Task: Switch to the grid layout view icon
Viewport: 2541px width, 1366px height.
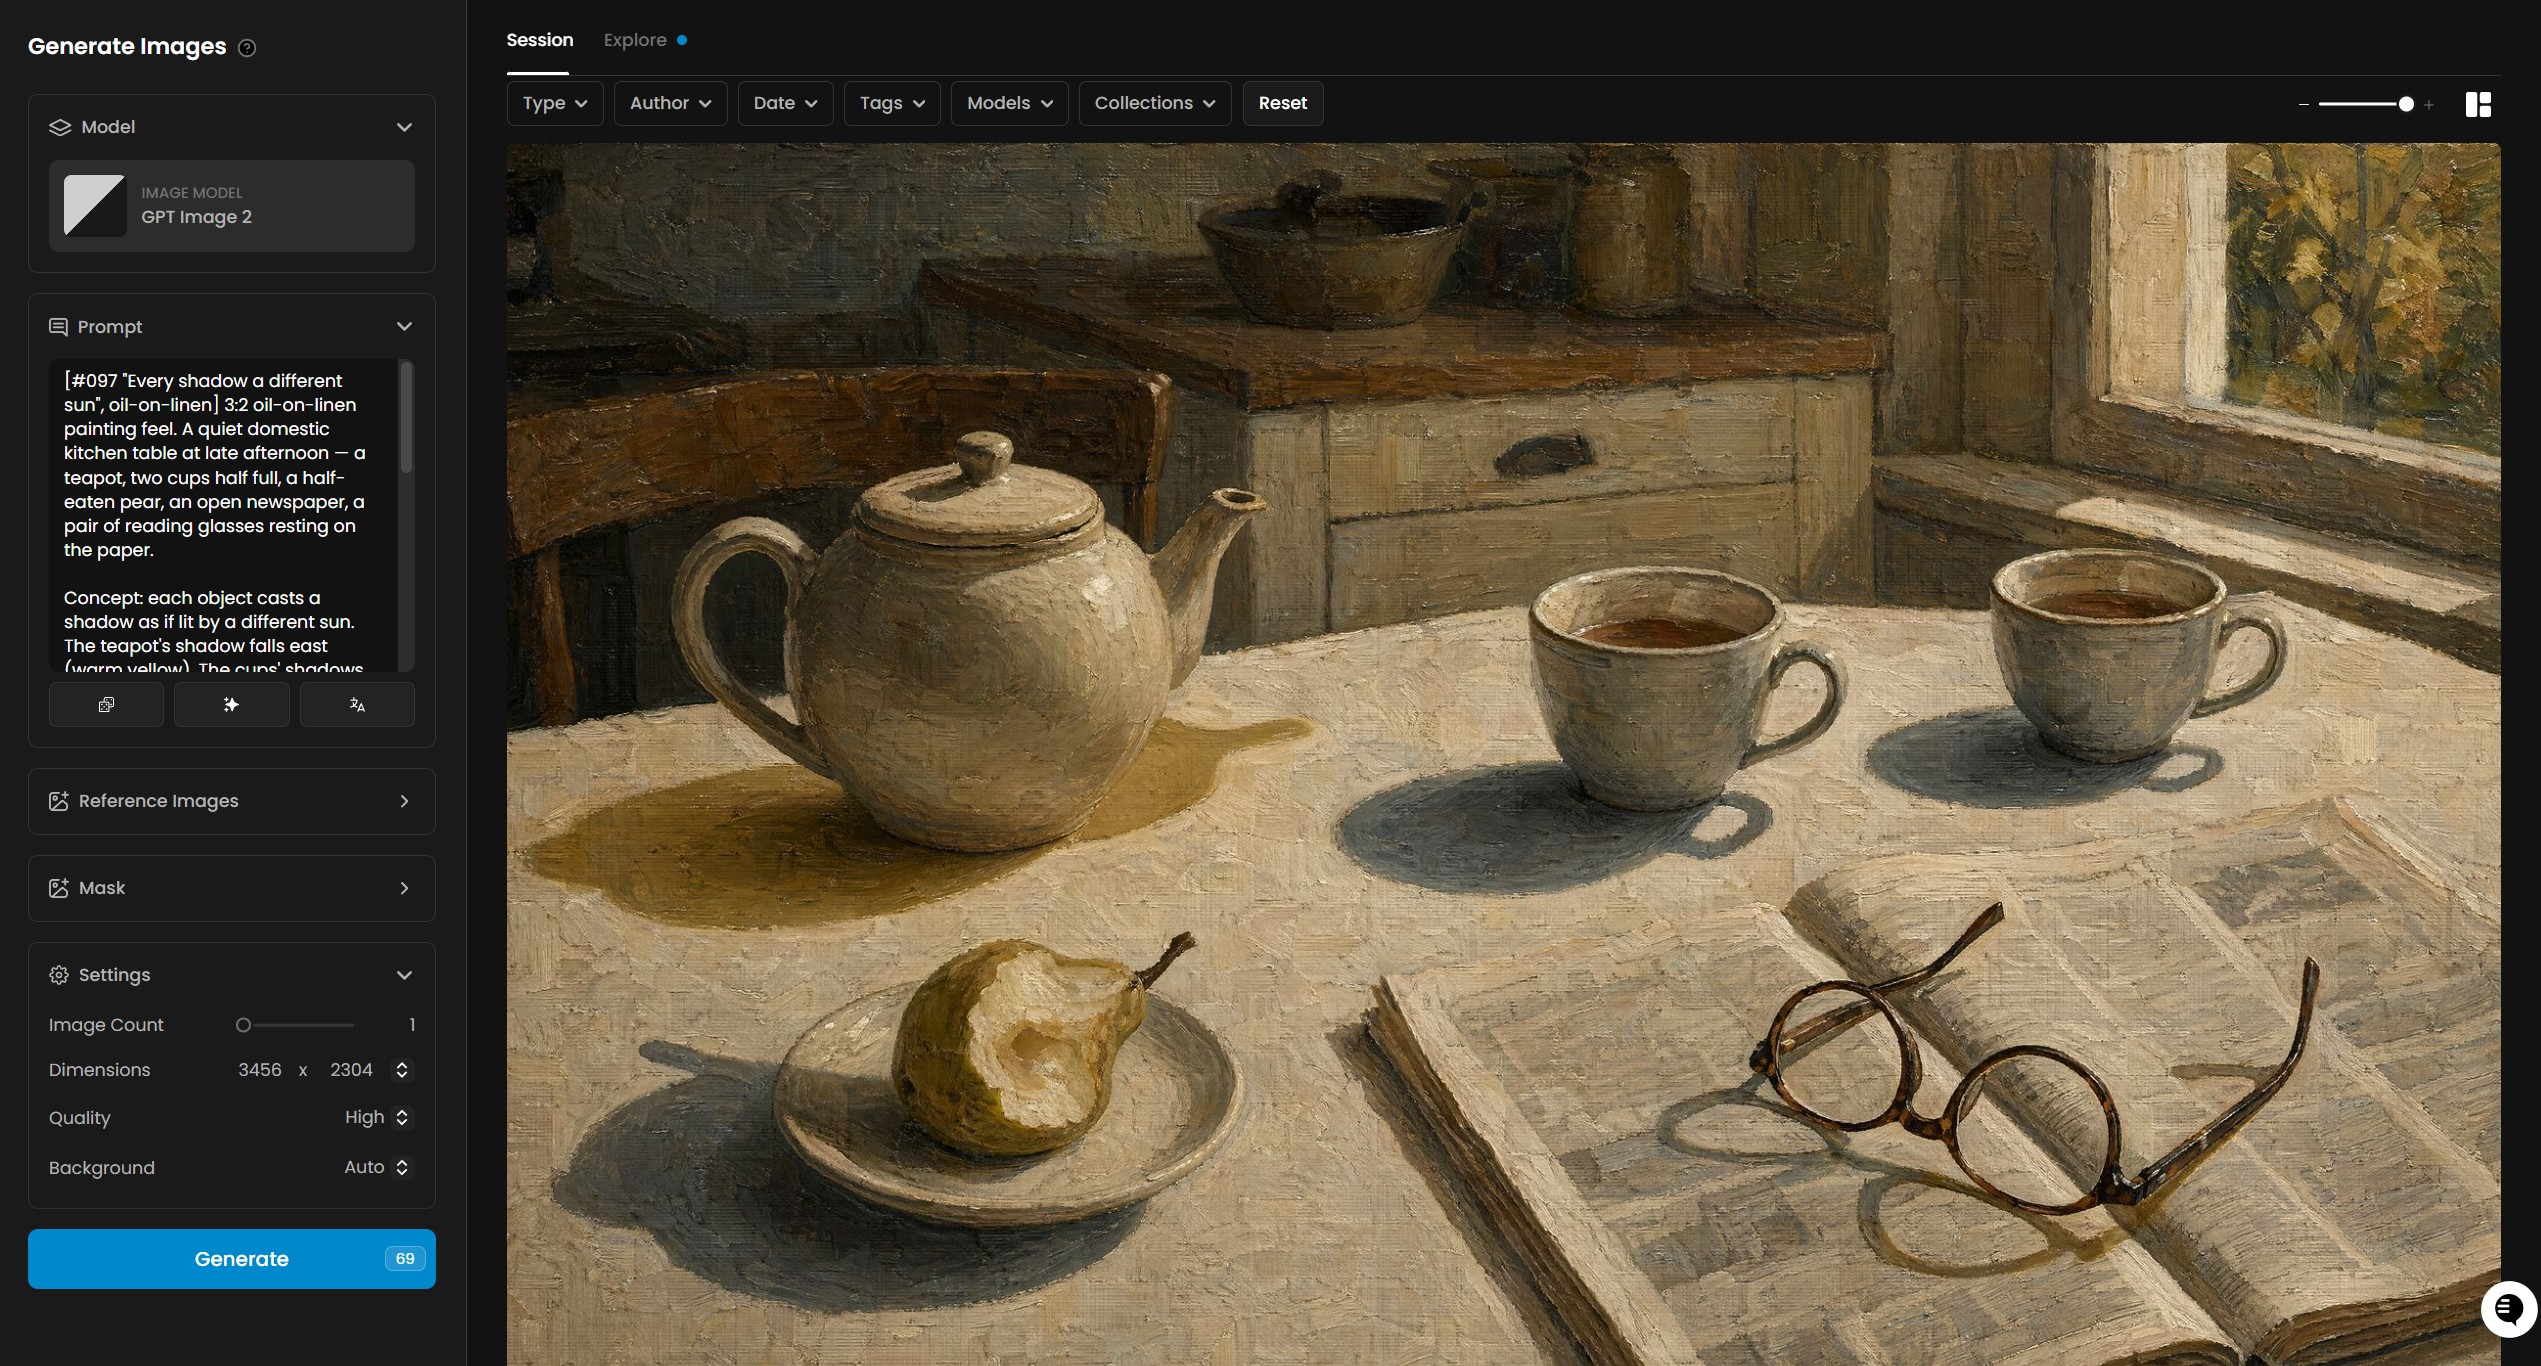Action: click(2478, 104)
